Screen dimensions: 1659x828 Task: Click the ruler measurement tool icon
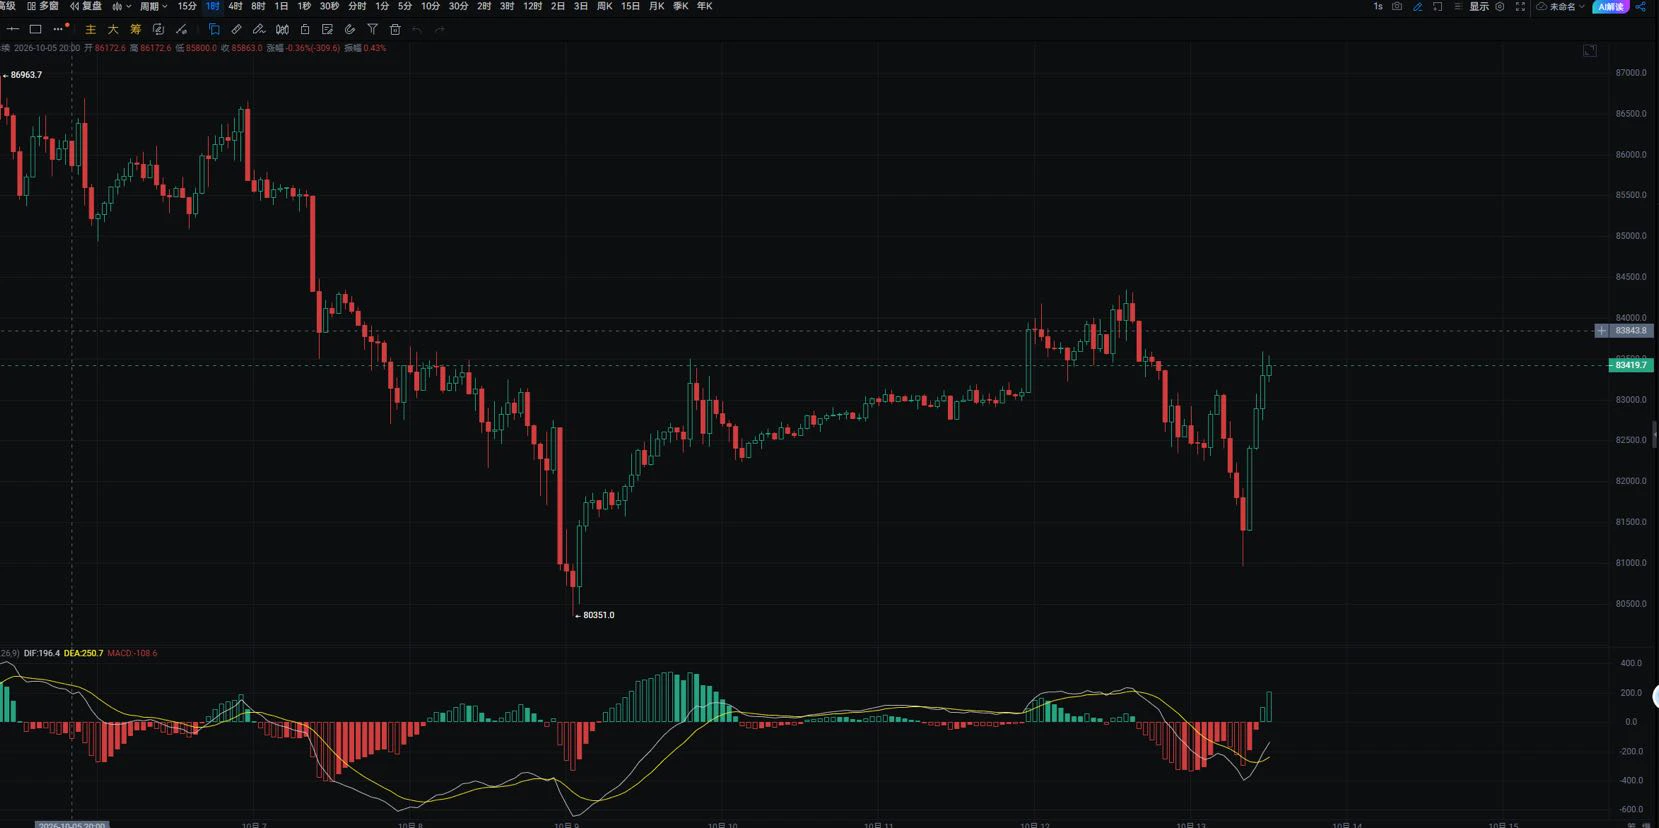tap(236, 29)
